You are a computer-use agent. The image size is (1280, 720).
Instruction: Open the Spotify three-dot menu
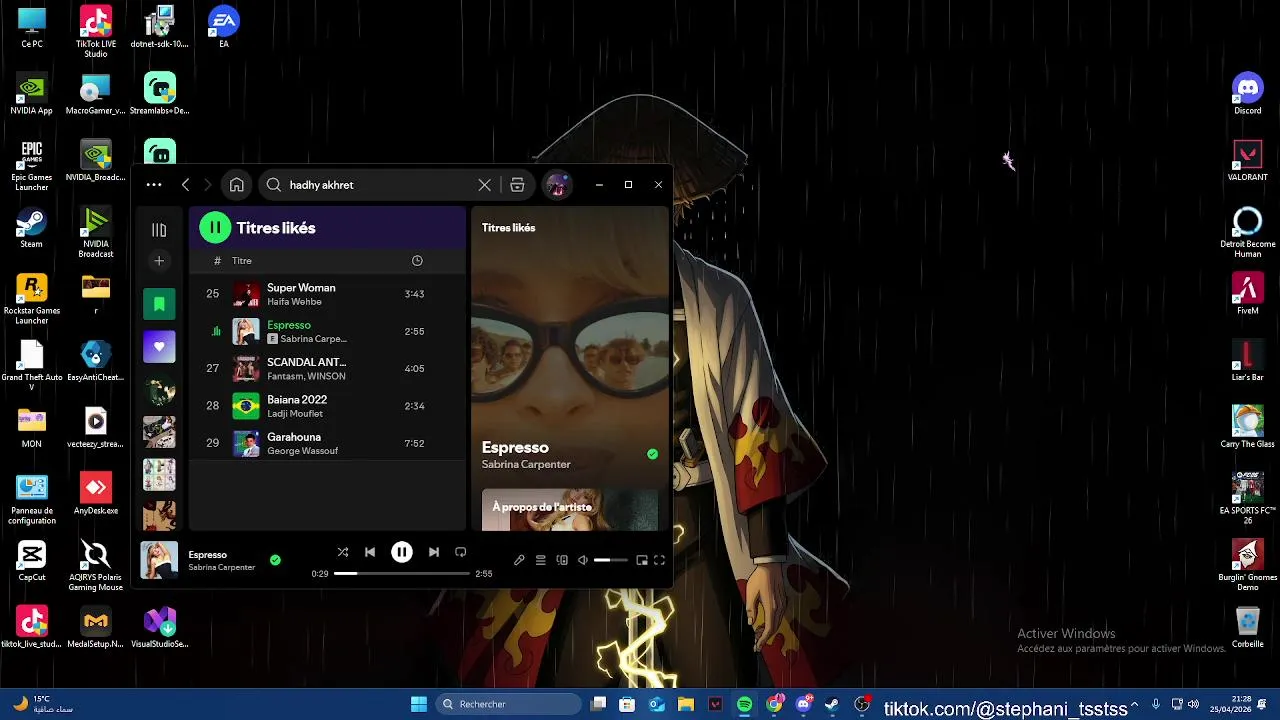pyautogui.click(x=153, y=185)
